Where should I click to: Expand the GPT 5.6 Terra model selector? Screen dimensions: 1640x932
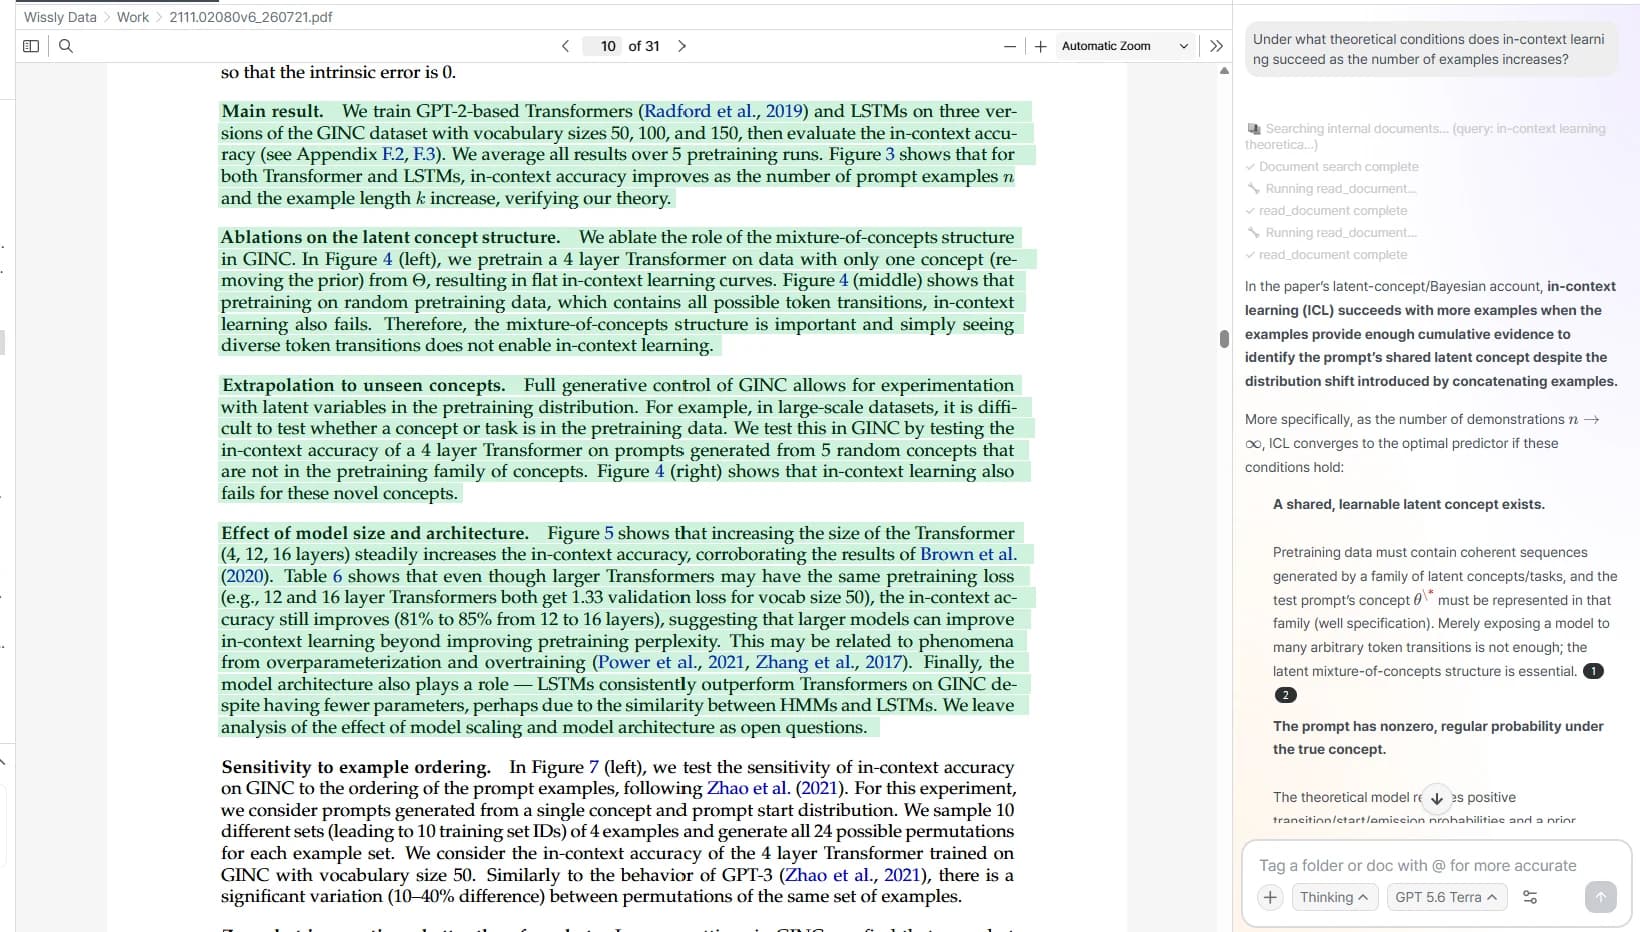1446,897
